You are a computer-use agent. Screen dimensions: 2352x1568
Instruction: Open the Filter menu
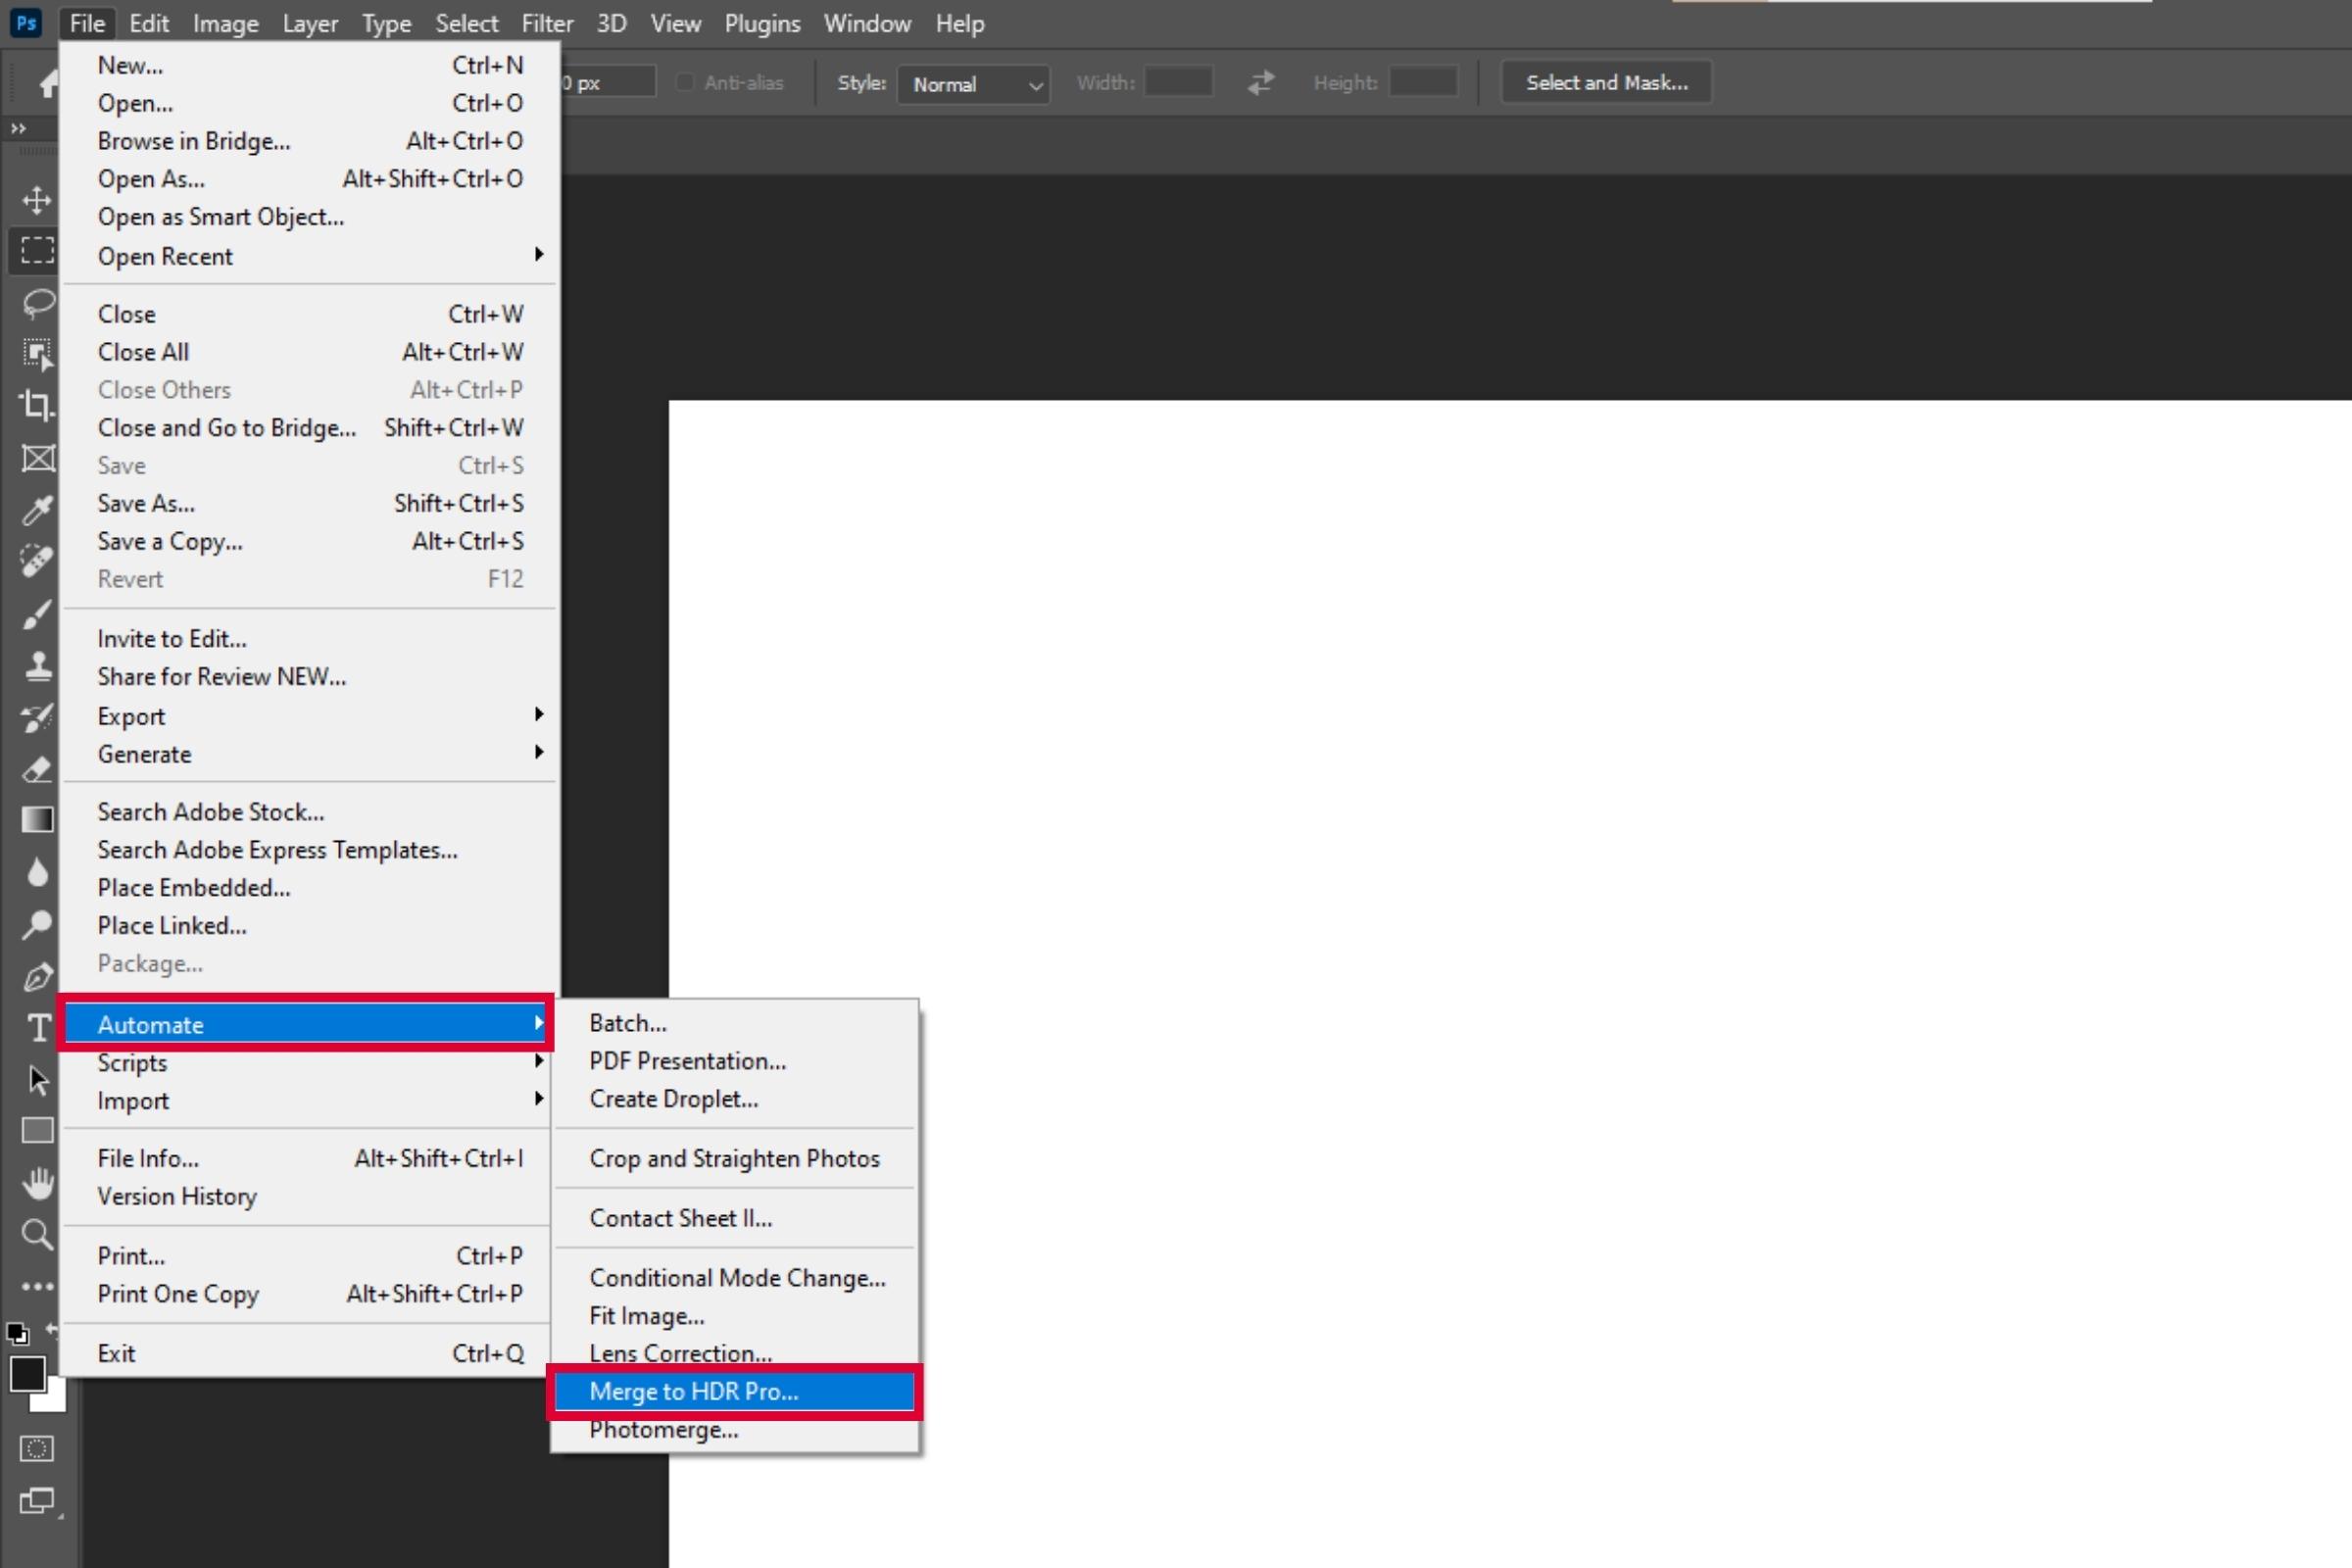547,23
